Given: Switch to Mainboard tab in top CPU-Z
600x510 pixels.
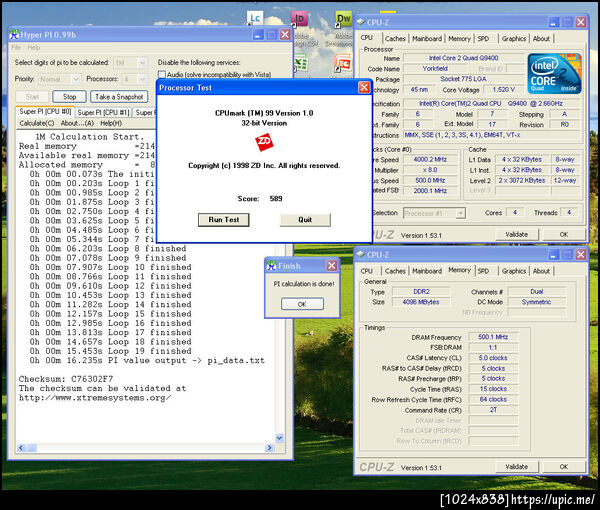Looking at the screenshot, I should point(427,39).
